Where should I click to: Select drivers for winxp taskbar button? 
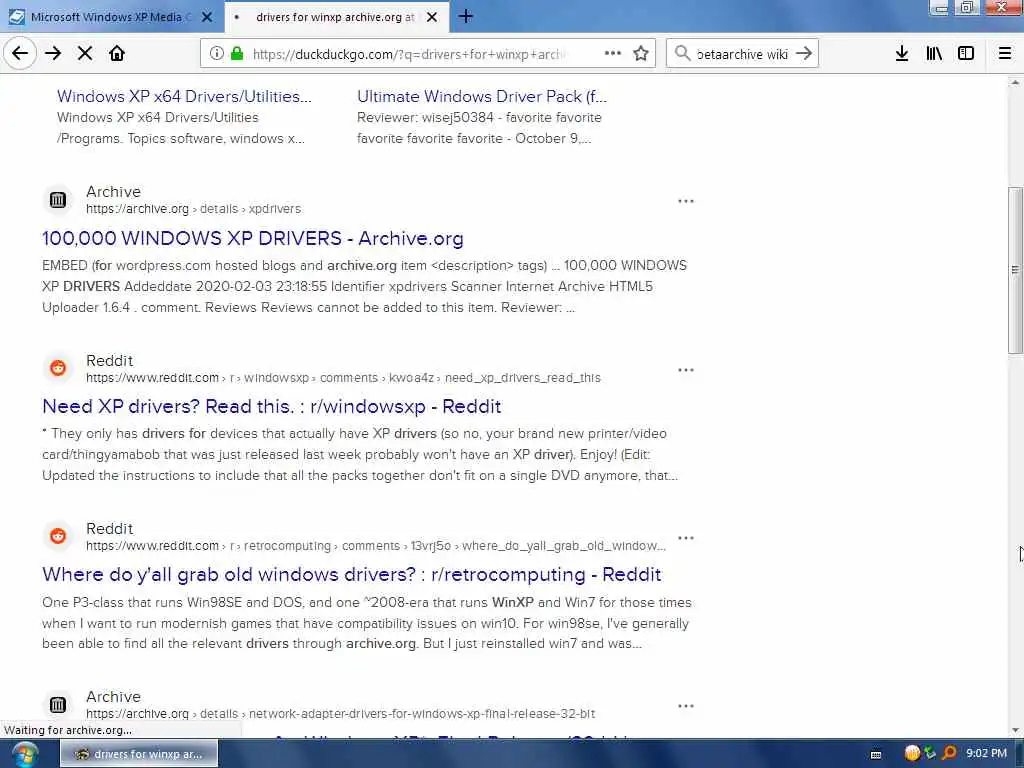coord(139,754)
